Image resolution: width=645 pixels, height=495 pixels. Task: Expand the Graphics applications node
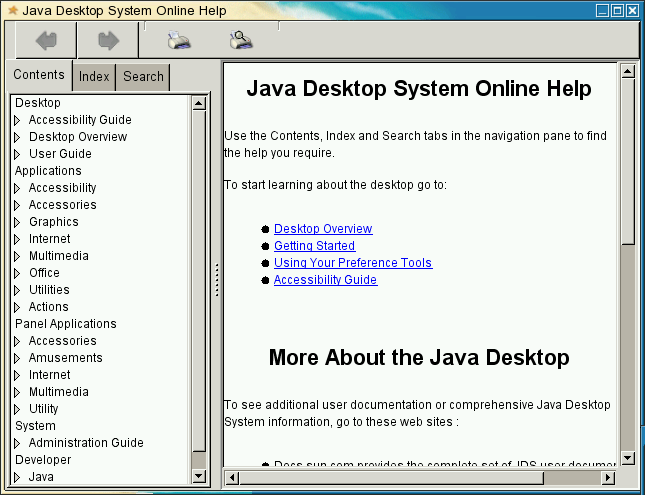17,222
